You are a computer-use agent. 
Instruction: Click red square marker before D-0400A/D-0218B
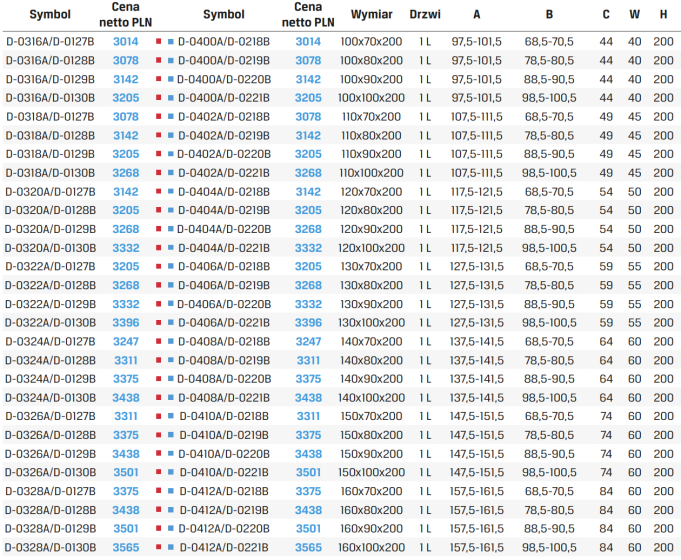[x=159, y=41]
